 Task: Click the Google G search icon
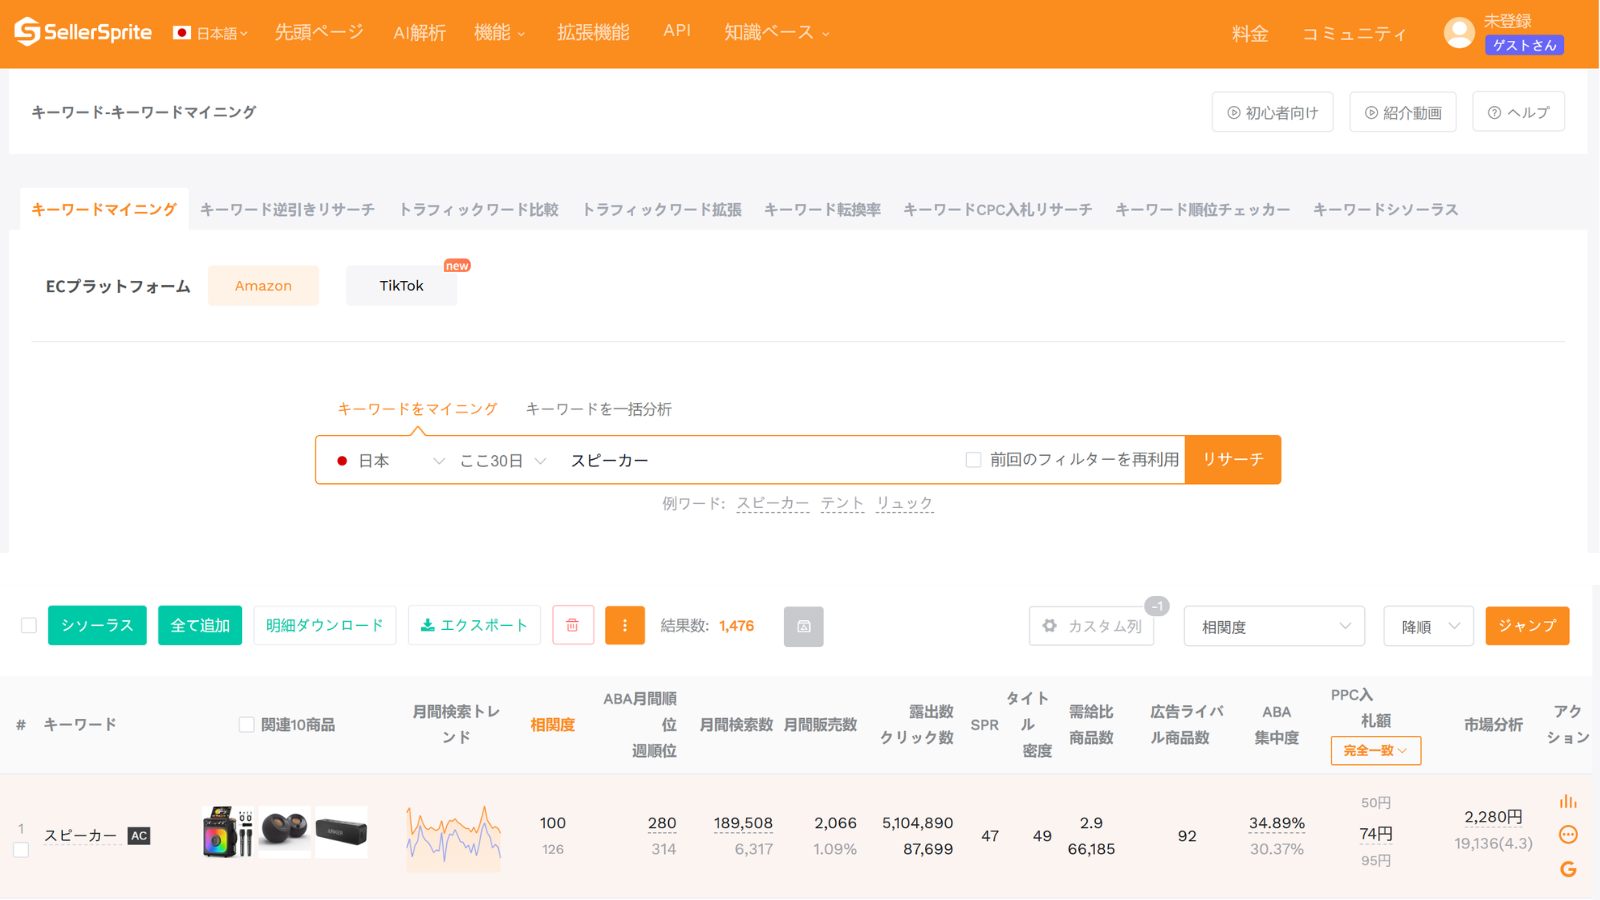(x=1568, y=869)
